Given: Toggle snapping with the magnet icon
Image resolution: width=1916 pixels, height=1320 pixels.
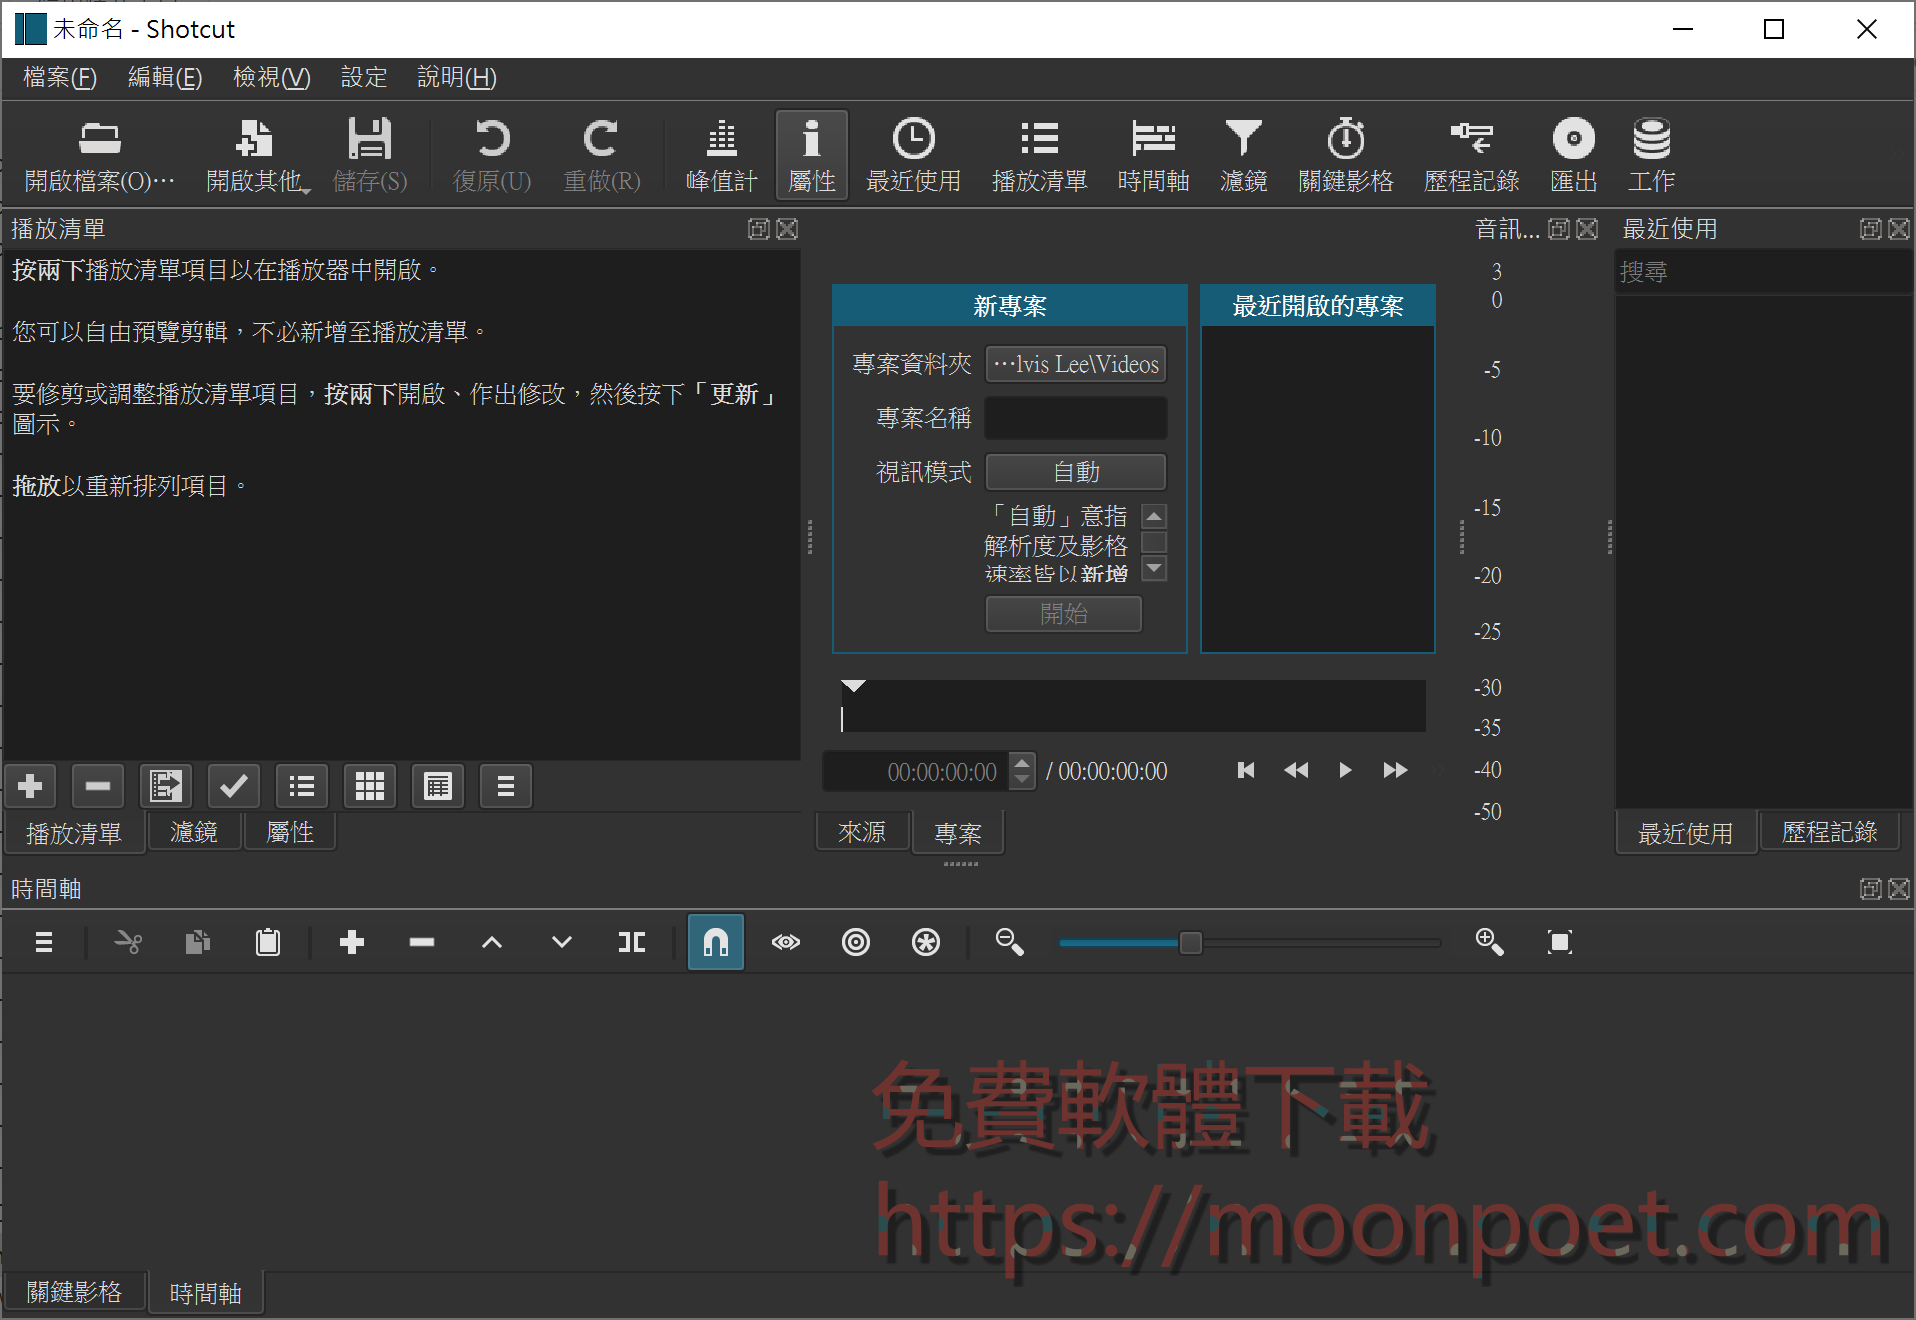Looking at the screenshot, I should (x=715, y=941).
